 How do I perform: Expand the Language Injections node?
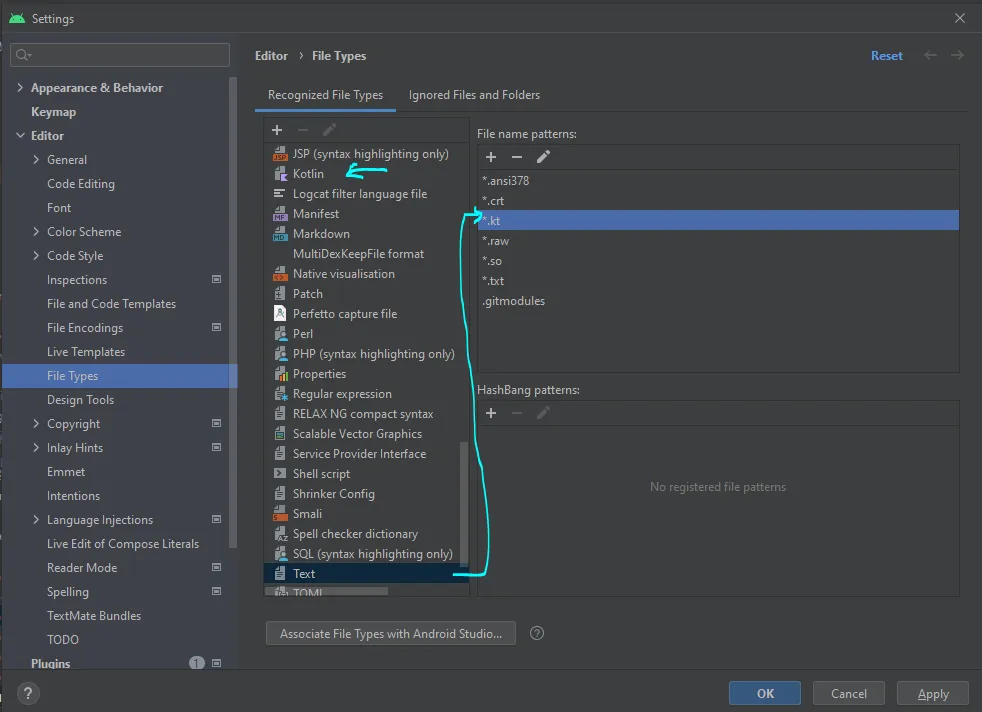(36, 520)
